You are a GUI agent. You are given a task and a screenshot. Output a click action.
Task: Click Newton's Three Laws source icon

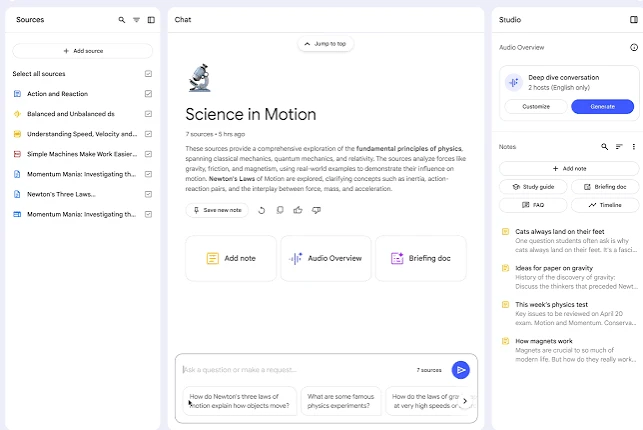(17, 194)
